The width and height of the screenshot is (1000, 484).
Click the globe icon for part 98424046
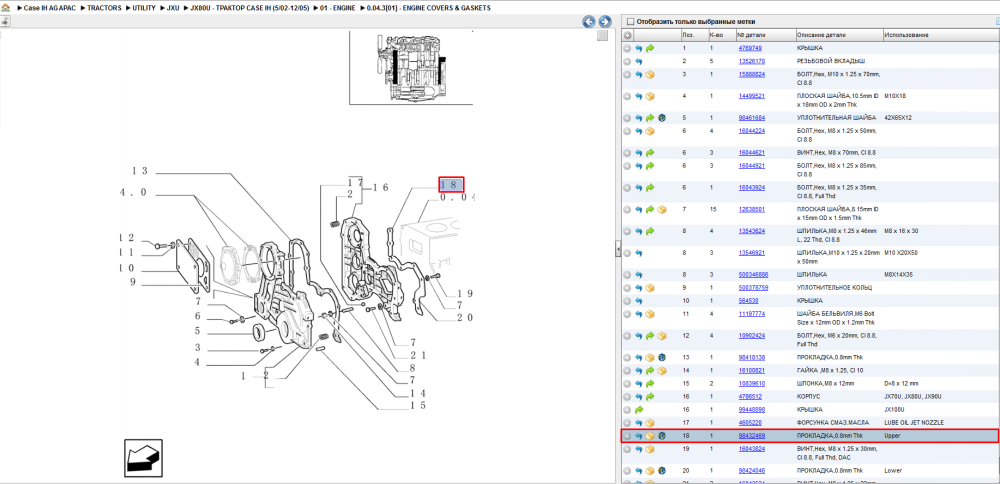[661, 471]
